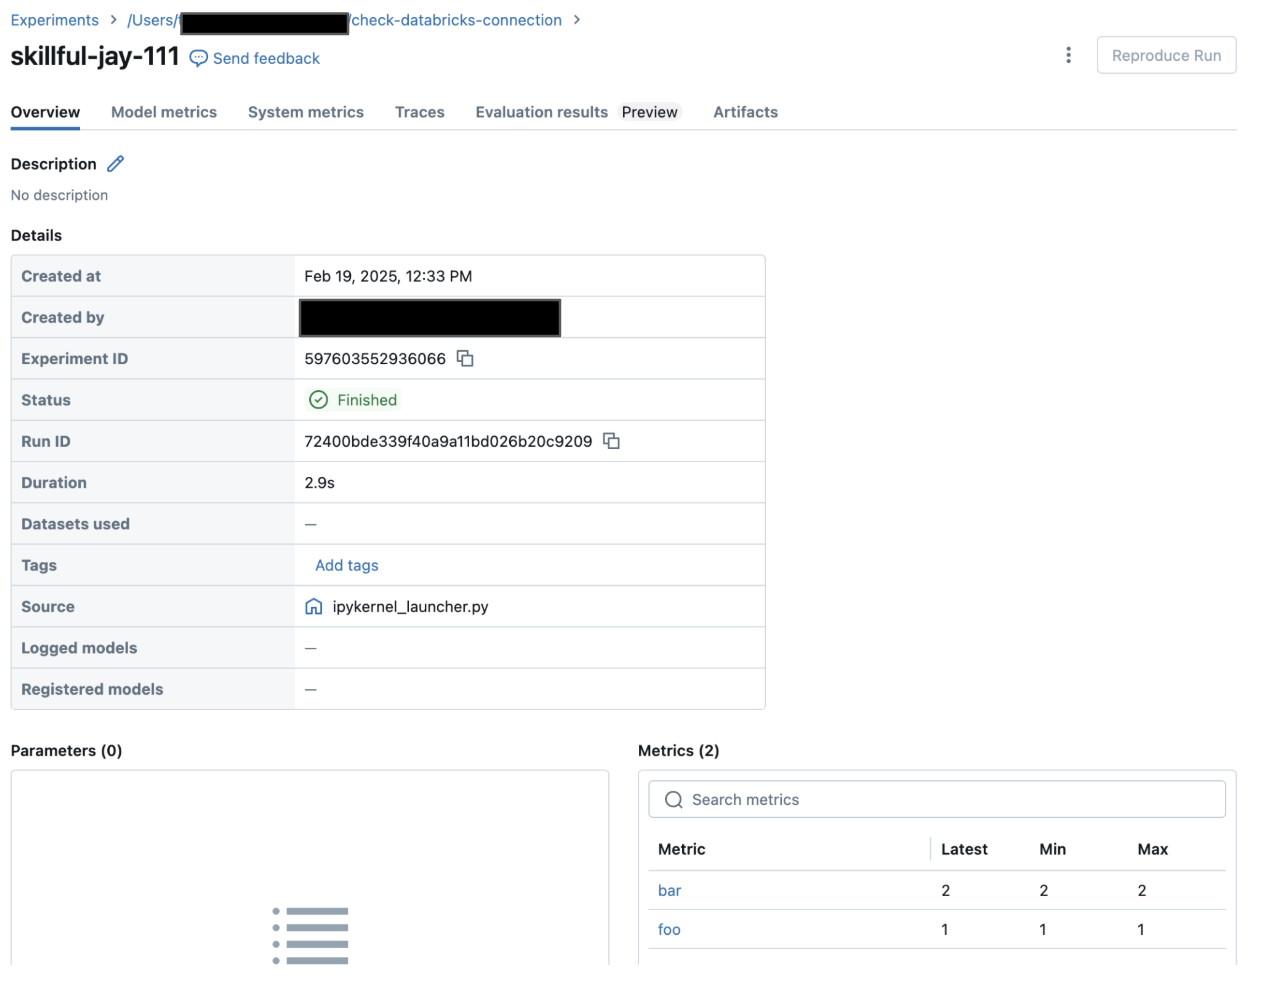1262x982 pixels.
Task: Open the bar metric details
Action: tap(669, 890)
